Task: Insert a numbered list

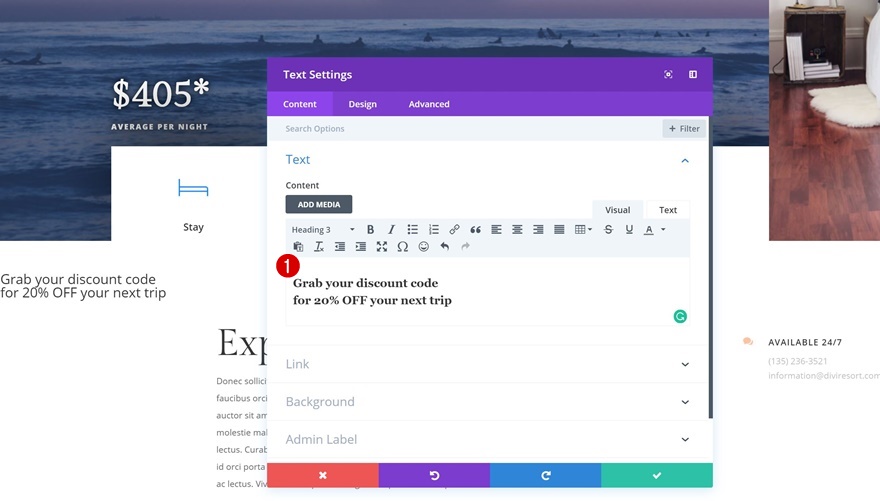Action: 433,229
